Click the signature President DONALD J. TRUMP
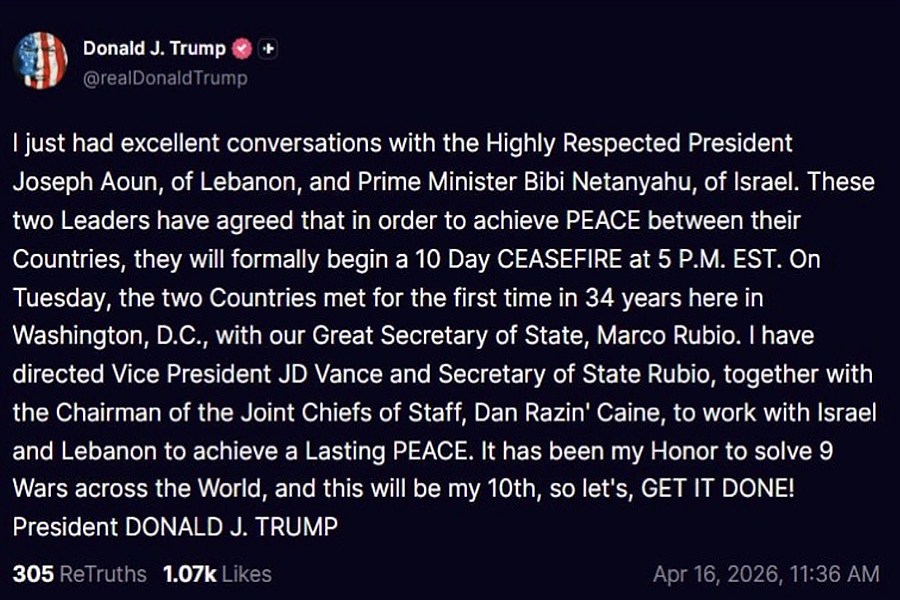The height and width of the screenshot is (600, 900). coord(175,525)
